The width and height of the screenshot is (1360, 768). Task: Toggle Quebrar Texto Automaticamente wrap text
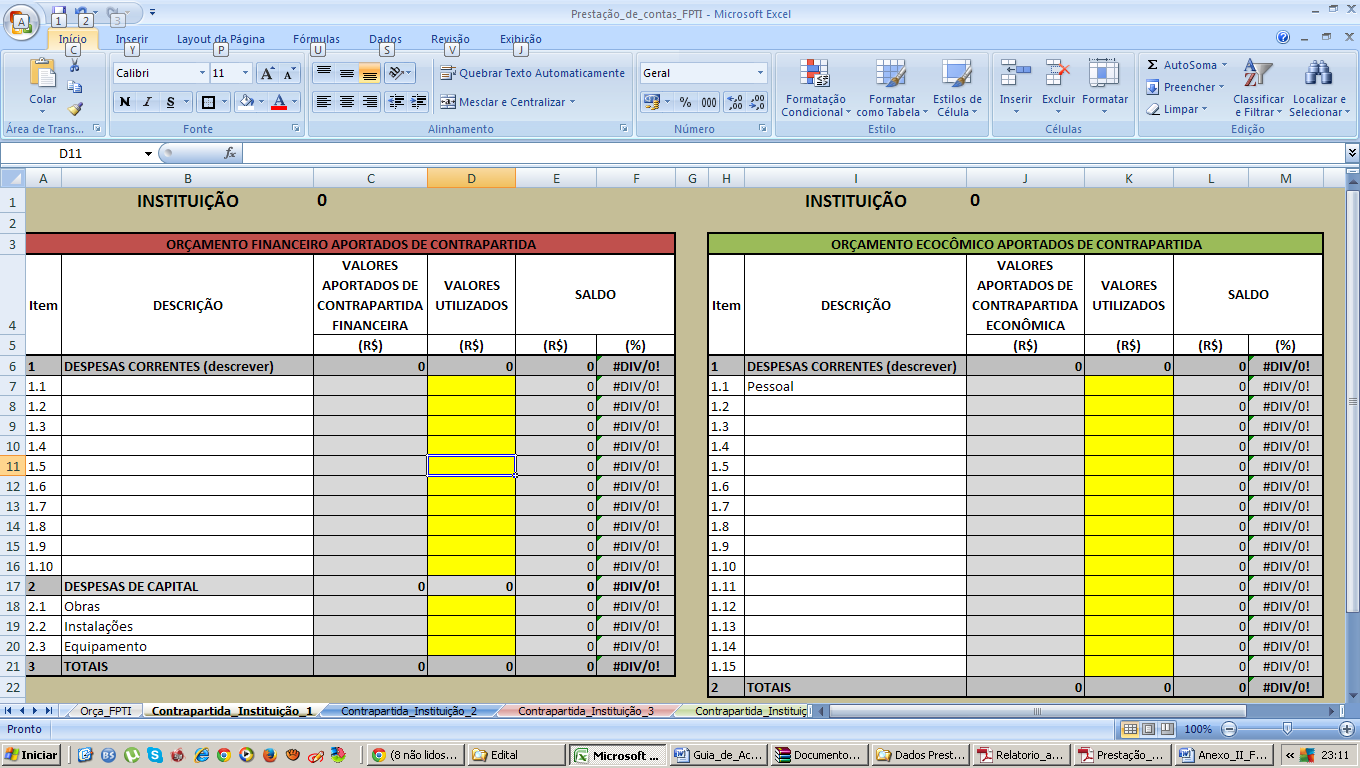[533, 73]
